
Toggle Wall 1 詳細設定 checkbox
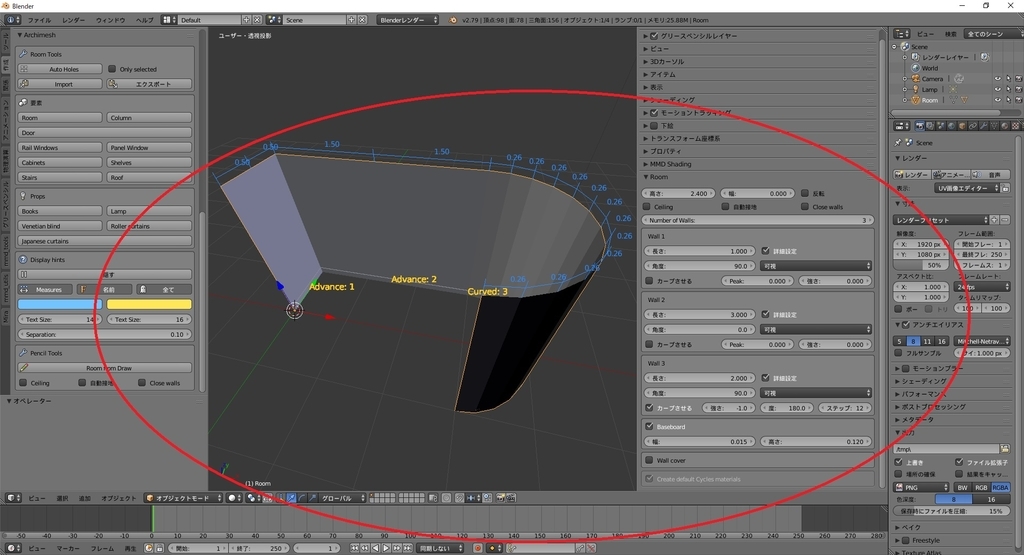(x=765, y=251)
